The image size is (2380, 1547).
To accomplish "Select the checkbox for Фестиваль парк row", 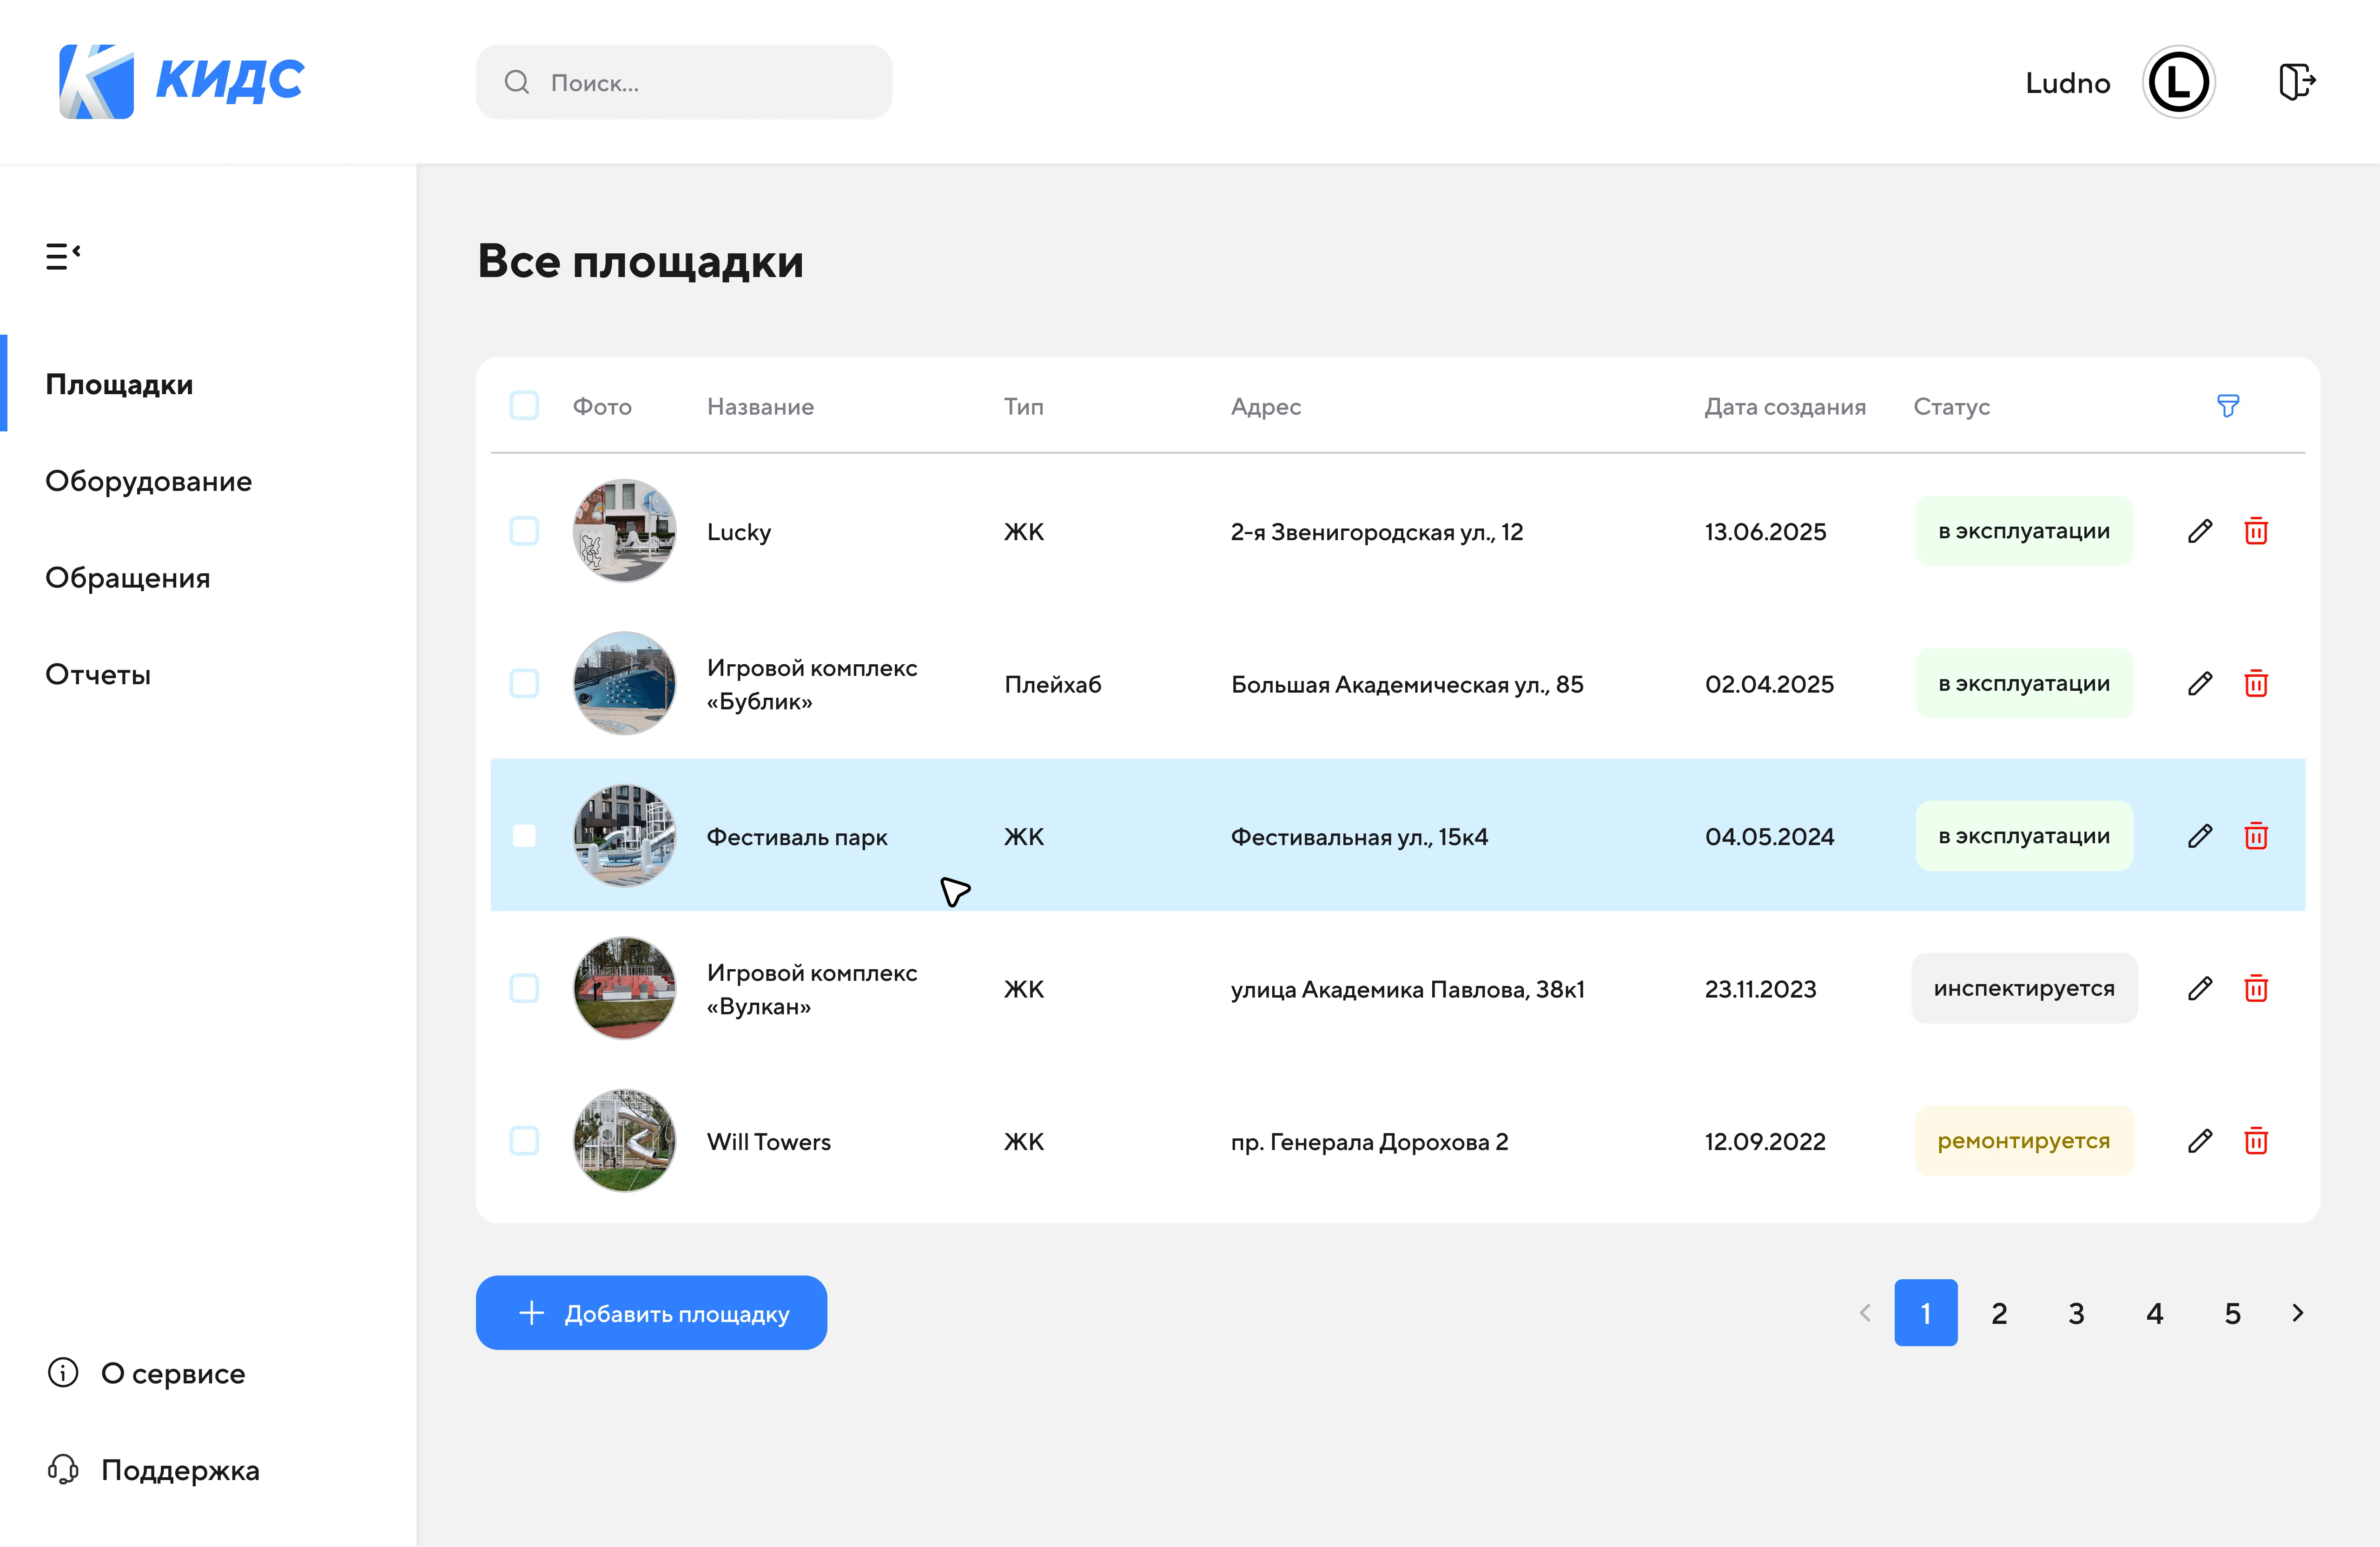I will (524, 836).
